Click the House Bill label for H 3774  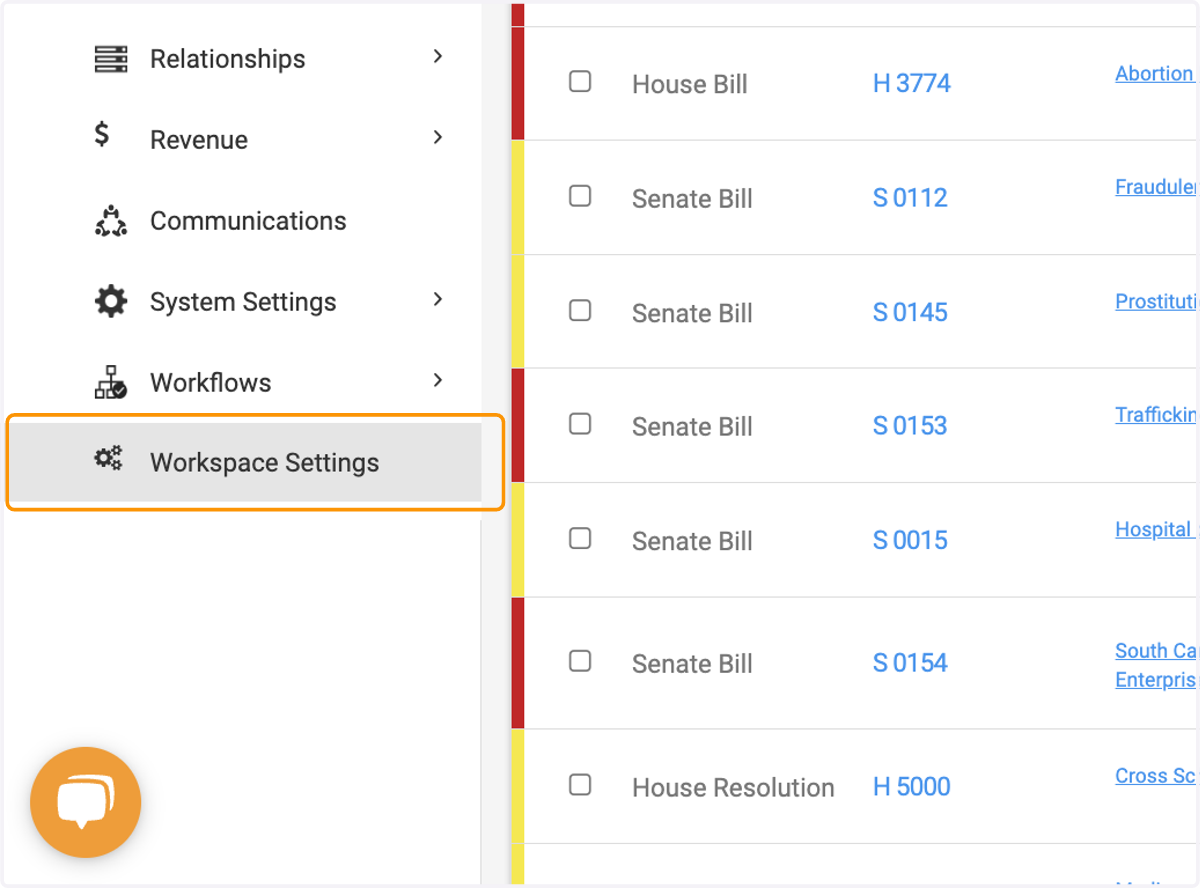[690, 85]
